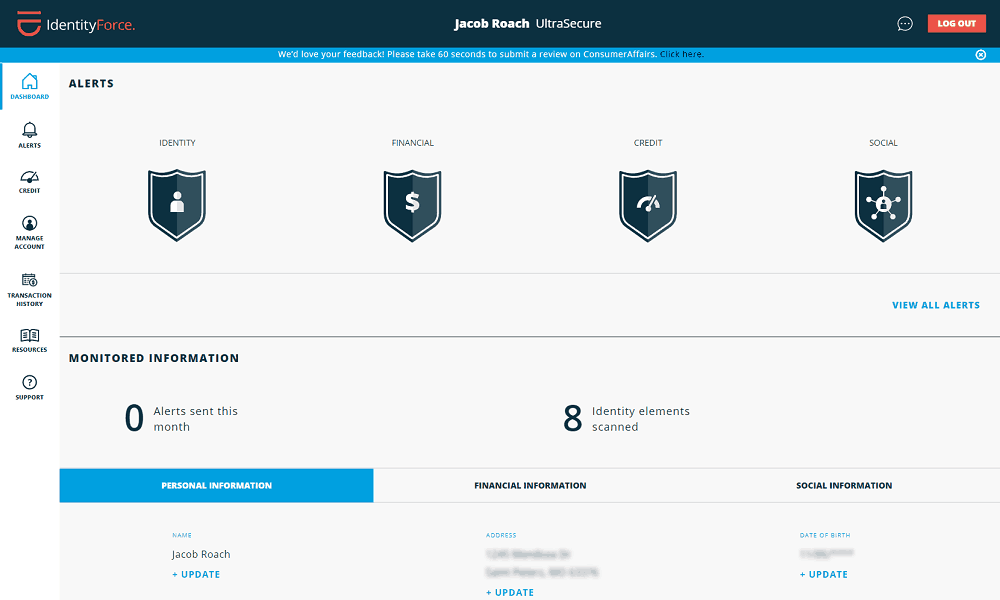The height and width of the screenshot is (600, 1000).
Task: Select the Social network shield icon
Action: point(883,205)
